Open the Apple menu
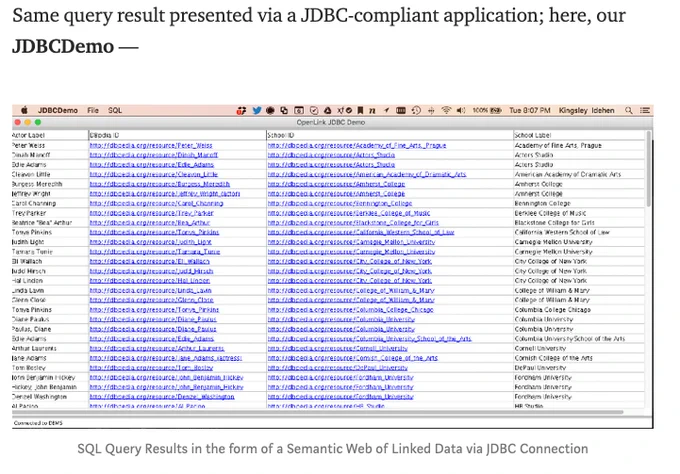Image resolution: width=680 pixels, height=474 pixels. (24, 110)
